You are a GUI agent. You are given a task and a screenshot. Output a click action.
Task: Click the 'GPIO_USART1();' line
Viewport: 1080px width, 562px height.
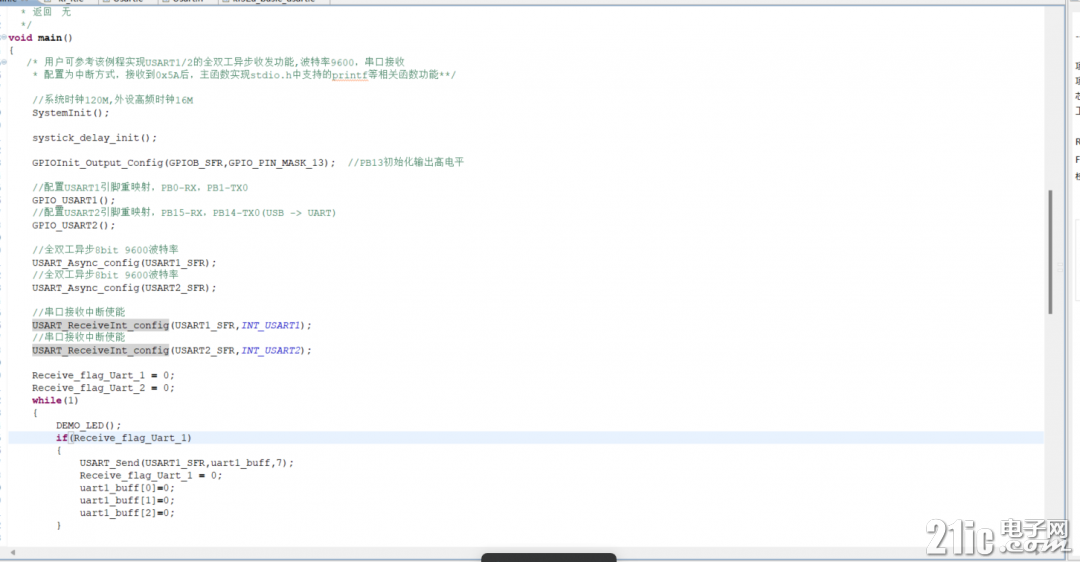coord(74,200)
